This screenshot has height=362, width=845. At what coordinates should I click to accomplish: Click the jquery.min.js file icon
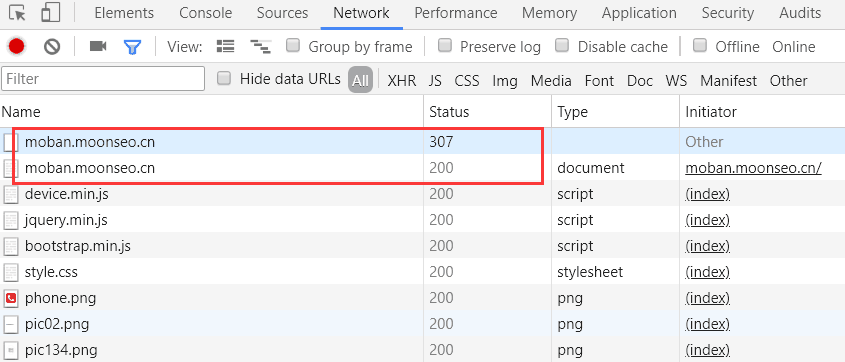tap(11, 220)
